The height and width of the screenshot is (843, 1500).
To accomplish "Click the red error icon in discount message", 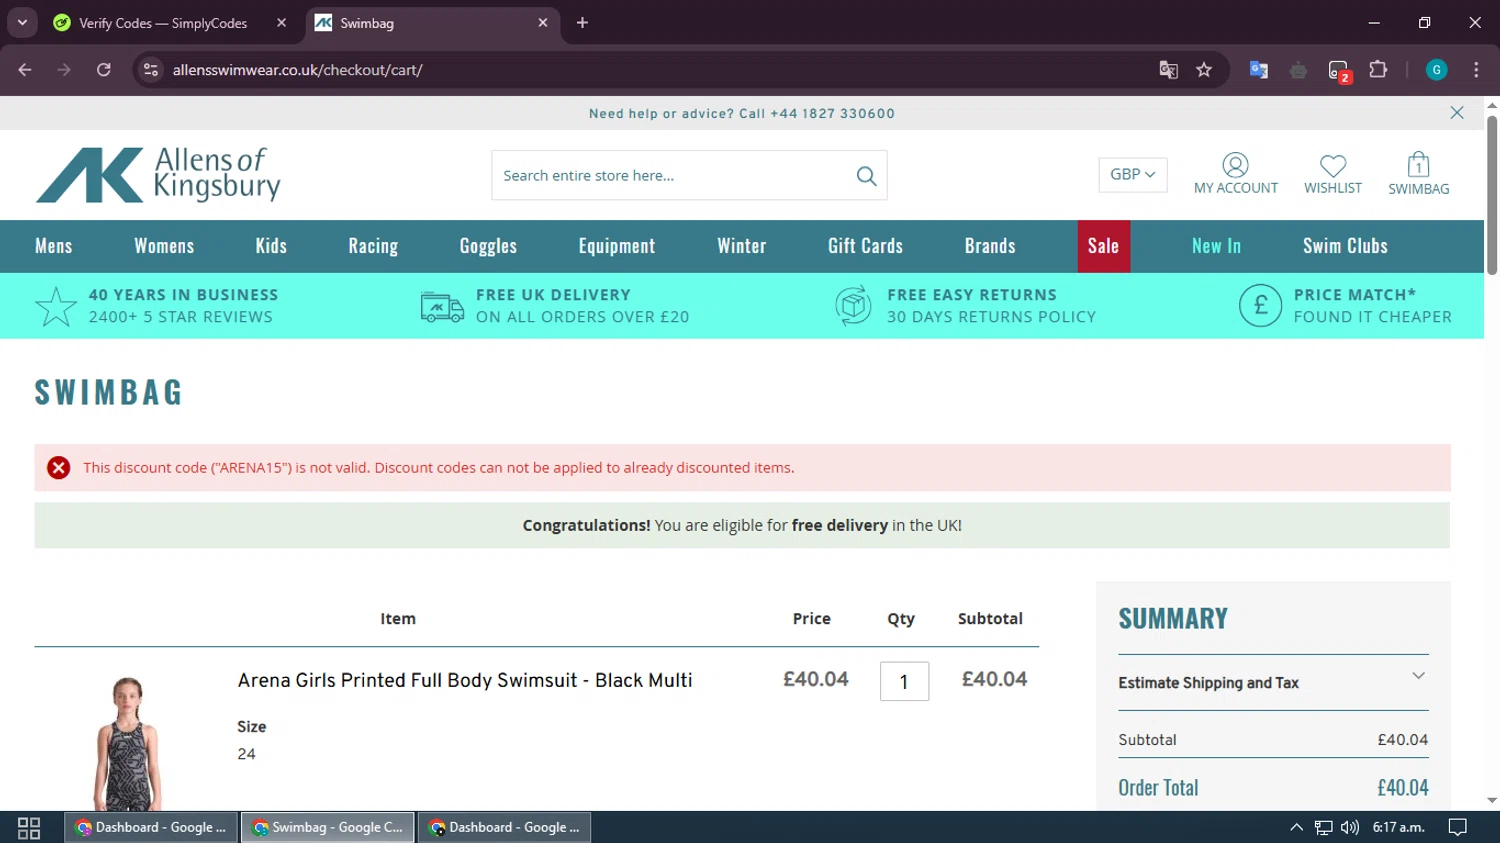I will [x=59, y=468].
